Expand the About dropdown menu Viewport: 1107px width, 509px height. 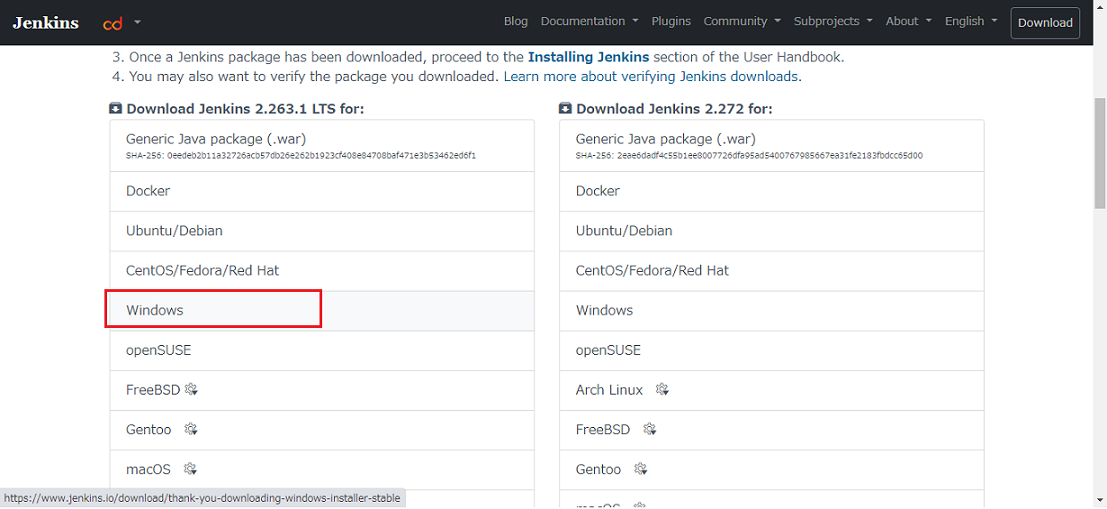click(909, 21)
